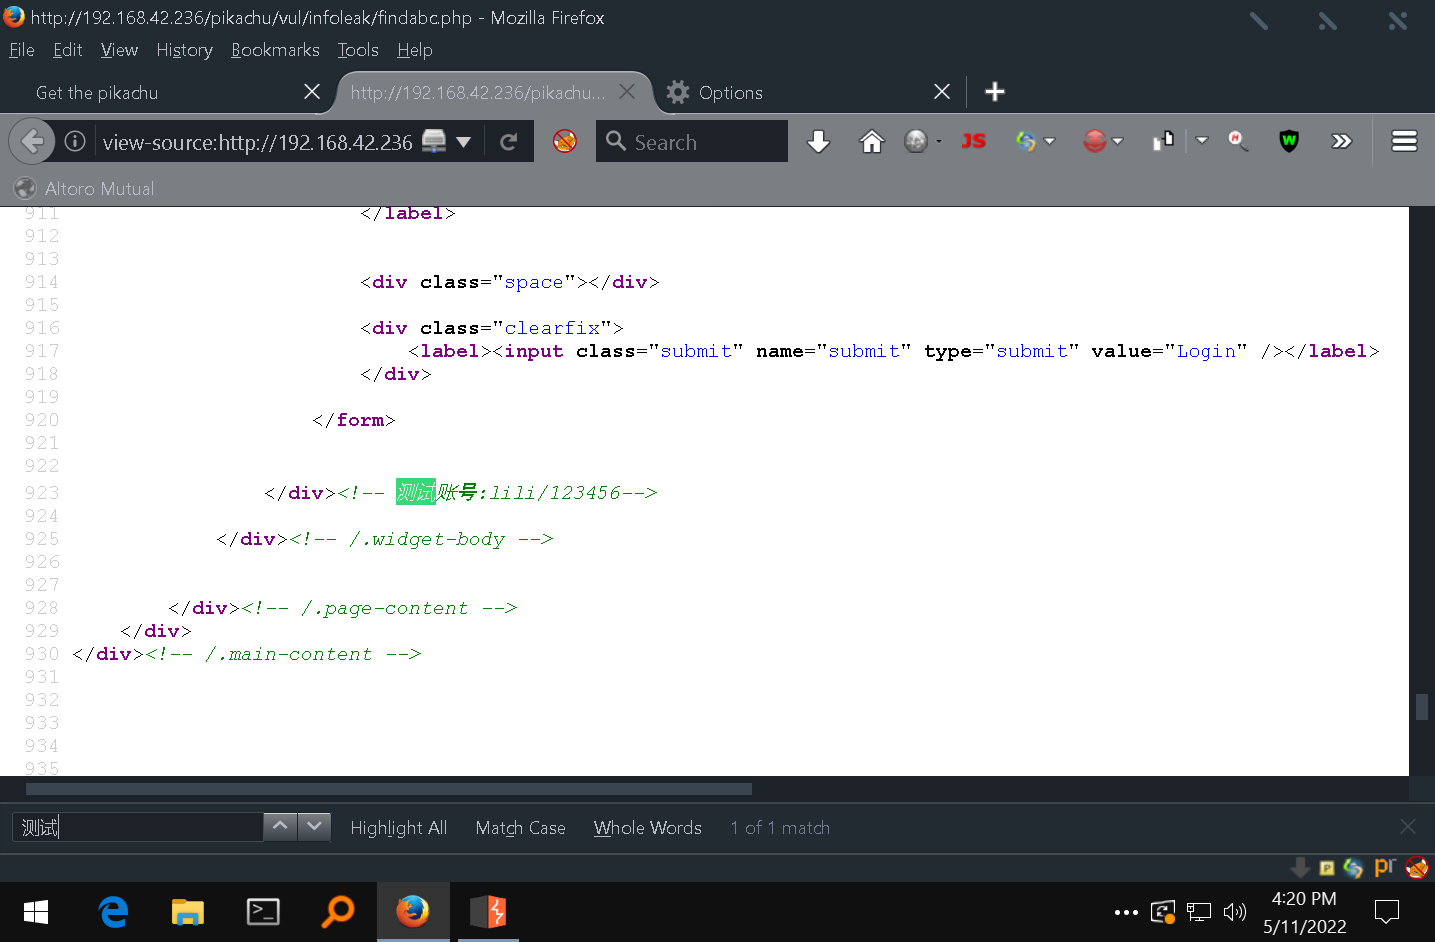Screen dimensions: 1435x942
Task: Open dropdown after the white pages icon
Action: coord(1202,141)
